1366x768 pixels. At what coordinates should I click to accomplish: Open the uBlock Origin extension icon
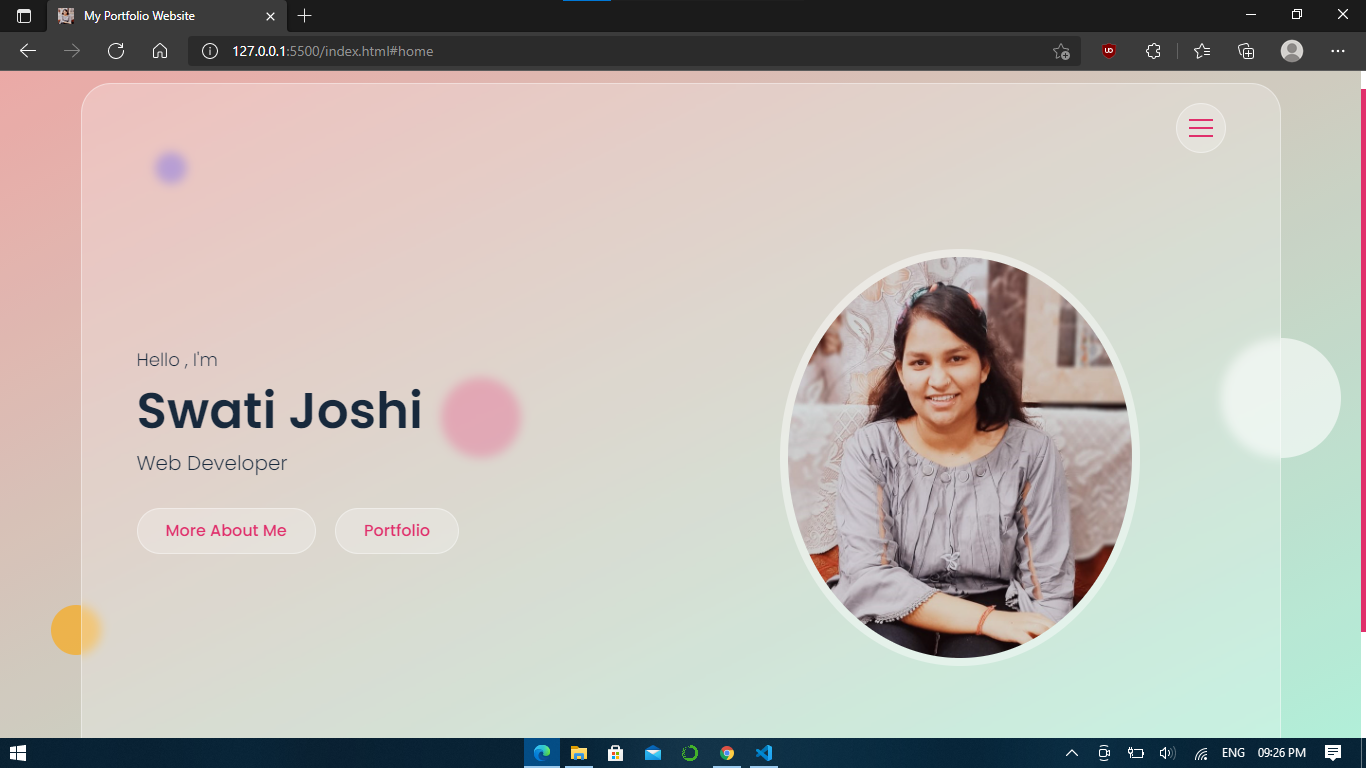1108,51
